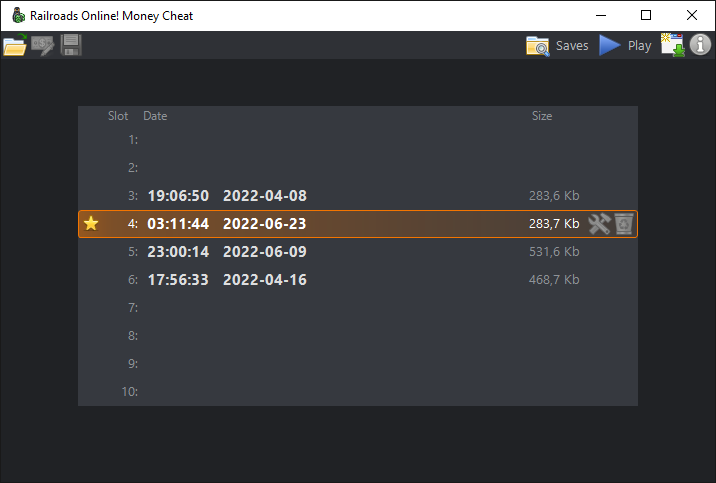Screen dimensions: 716x483
Task: Maximize the Money Cheat window
Action: (646, 16)
